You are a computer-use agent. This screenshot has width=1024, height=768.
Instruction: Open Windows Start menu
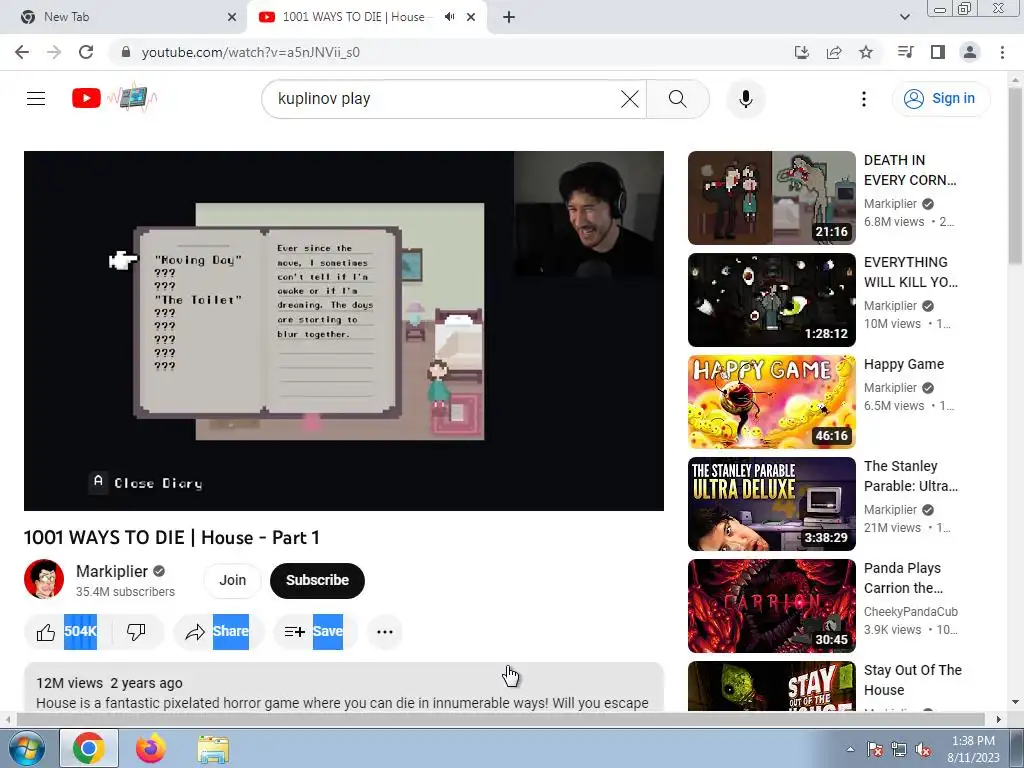(26, 749)
